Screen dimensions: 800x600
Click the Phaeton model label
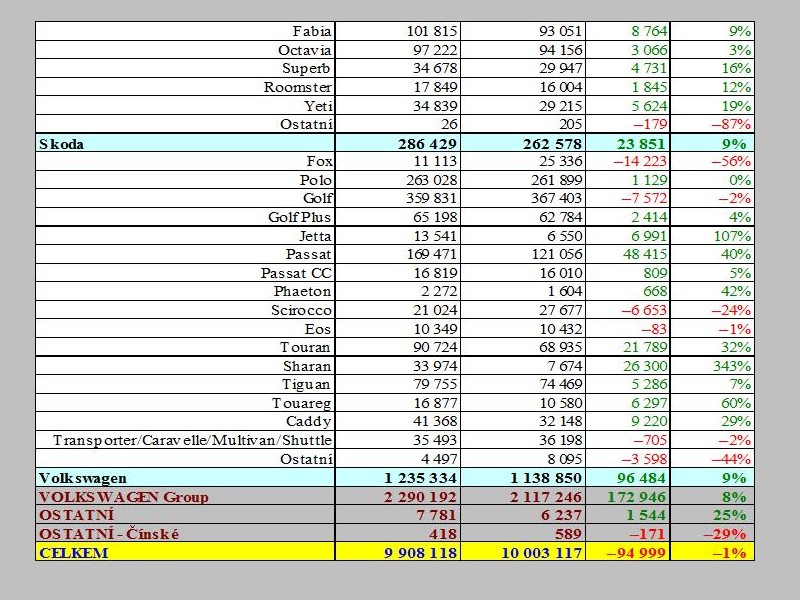302,291
